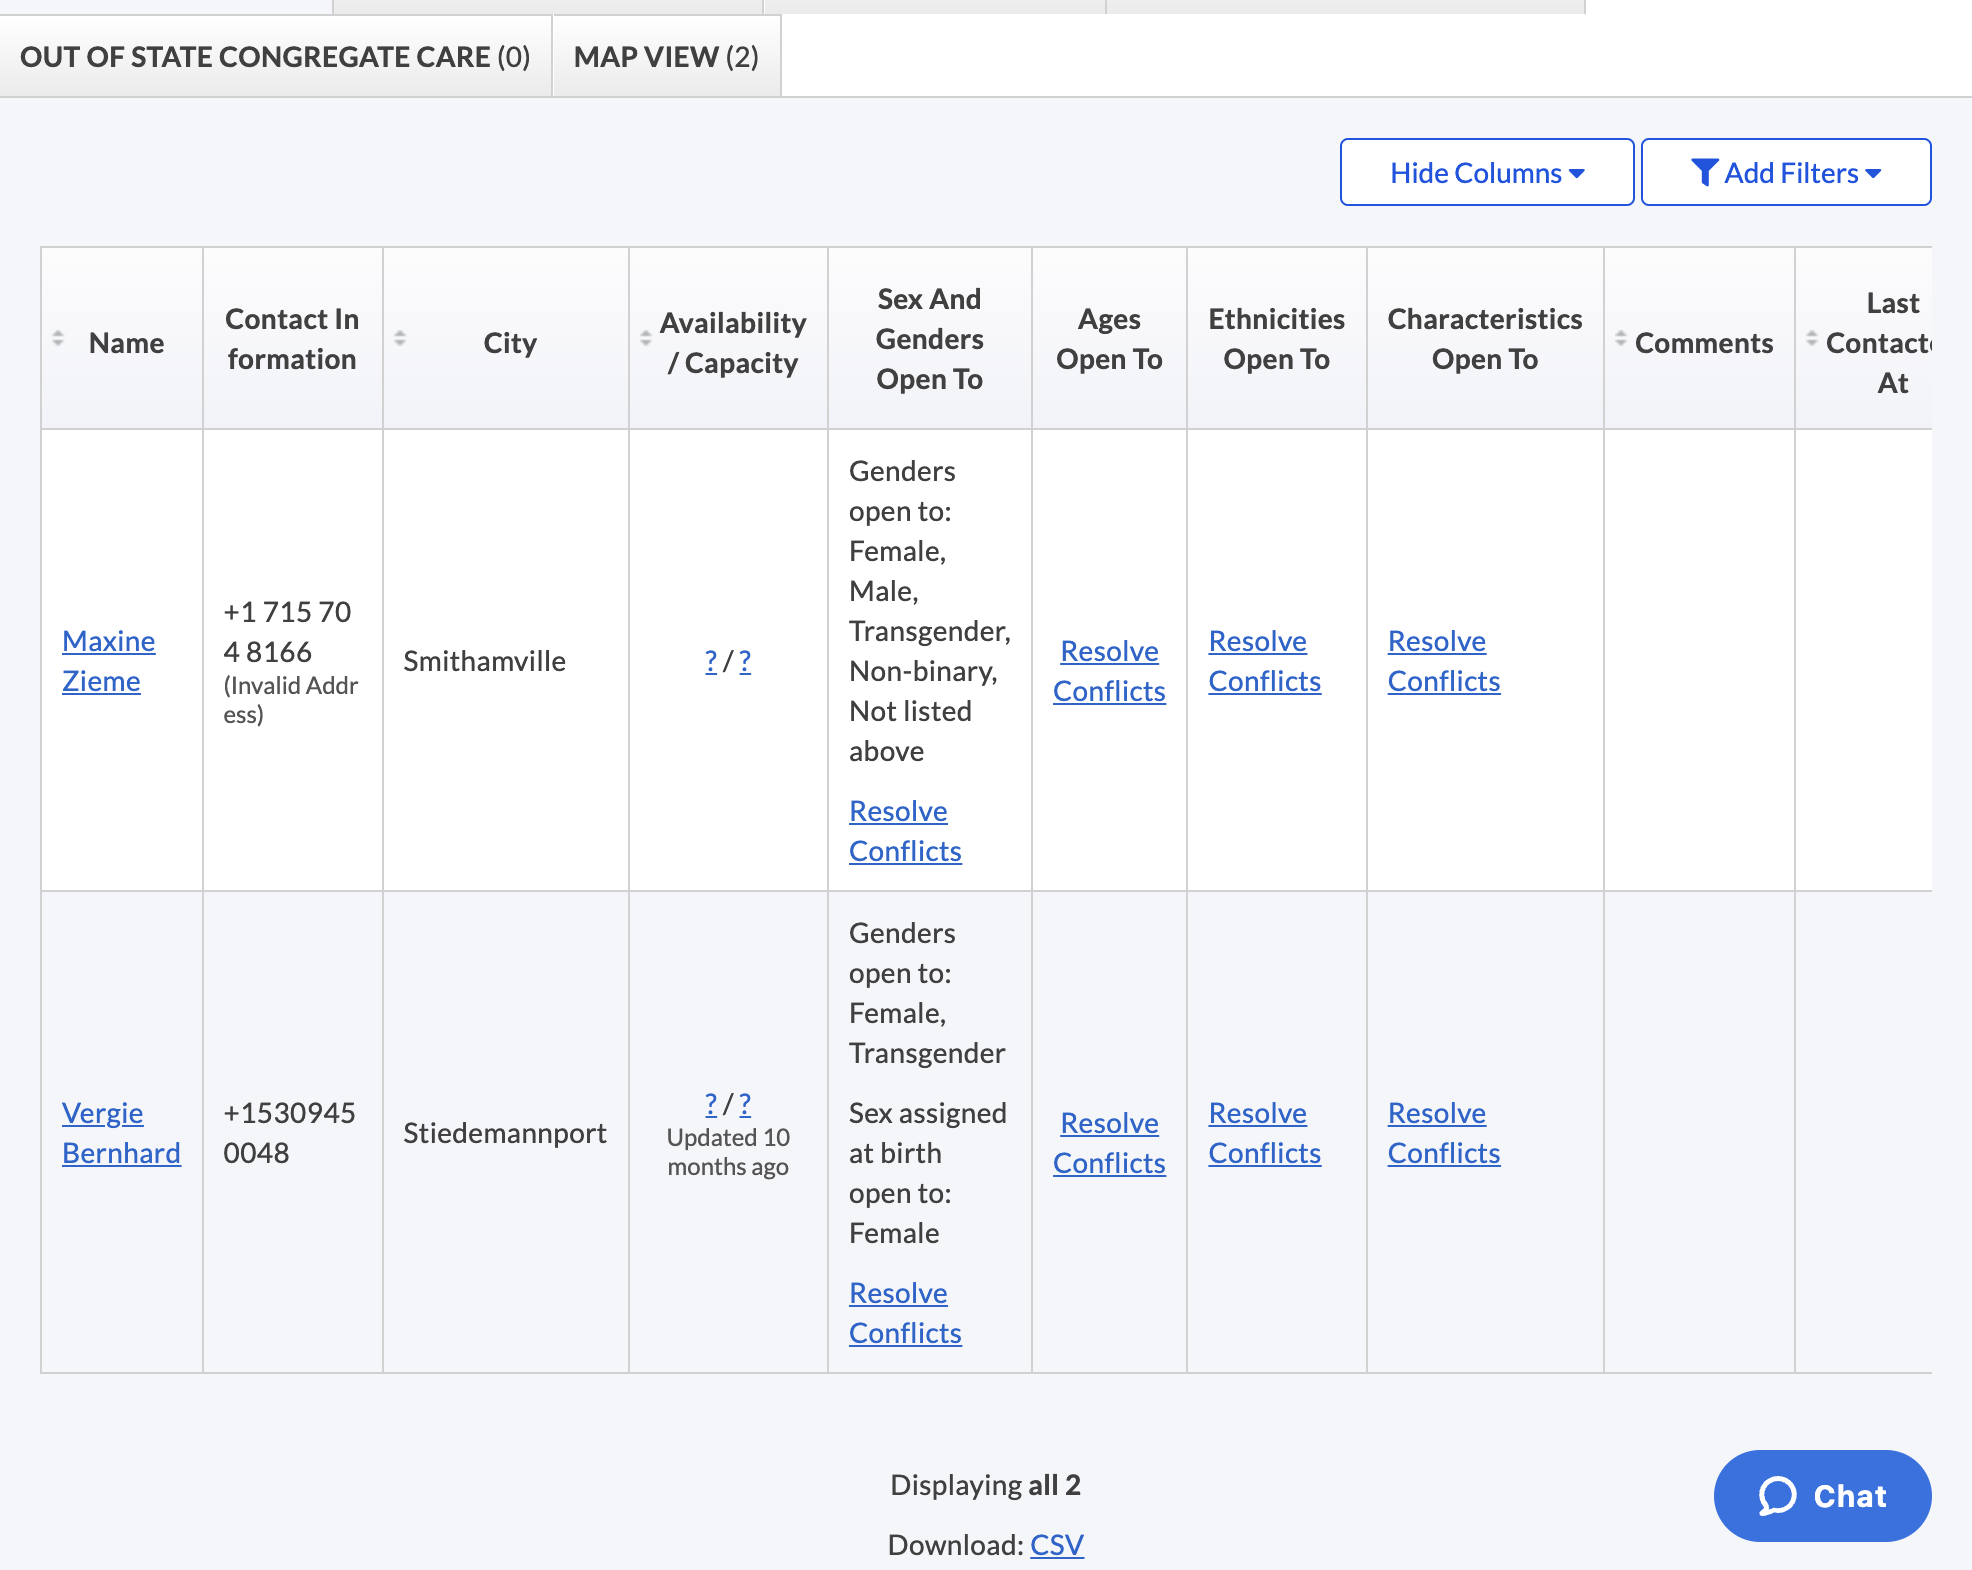This screenshot has height=1570, width=1972.
Task: Click first question mark in Smithamville availability
Action: coord(711,661)
